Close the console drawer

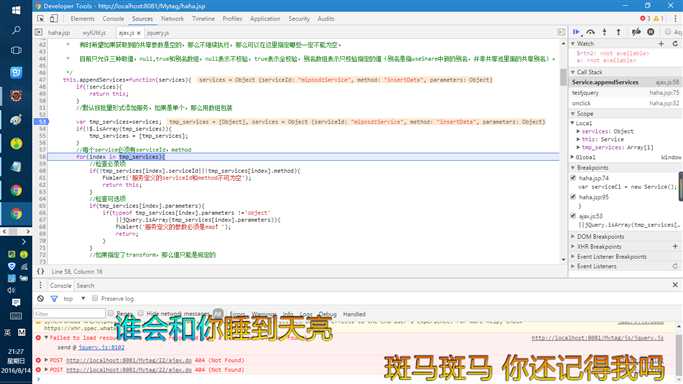pyautogui.click(x=675, y=285)
